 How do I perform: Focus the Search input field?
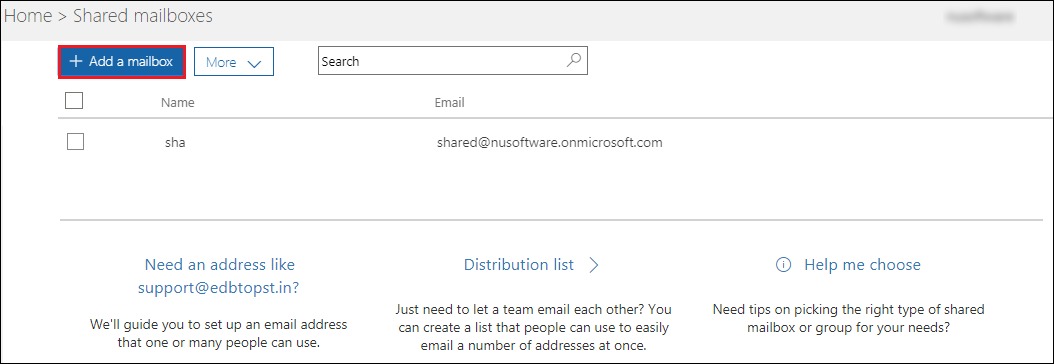pyautogui.click(x=452, y=60)
